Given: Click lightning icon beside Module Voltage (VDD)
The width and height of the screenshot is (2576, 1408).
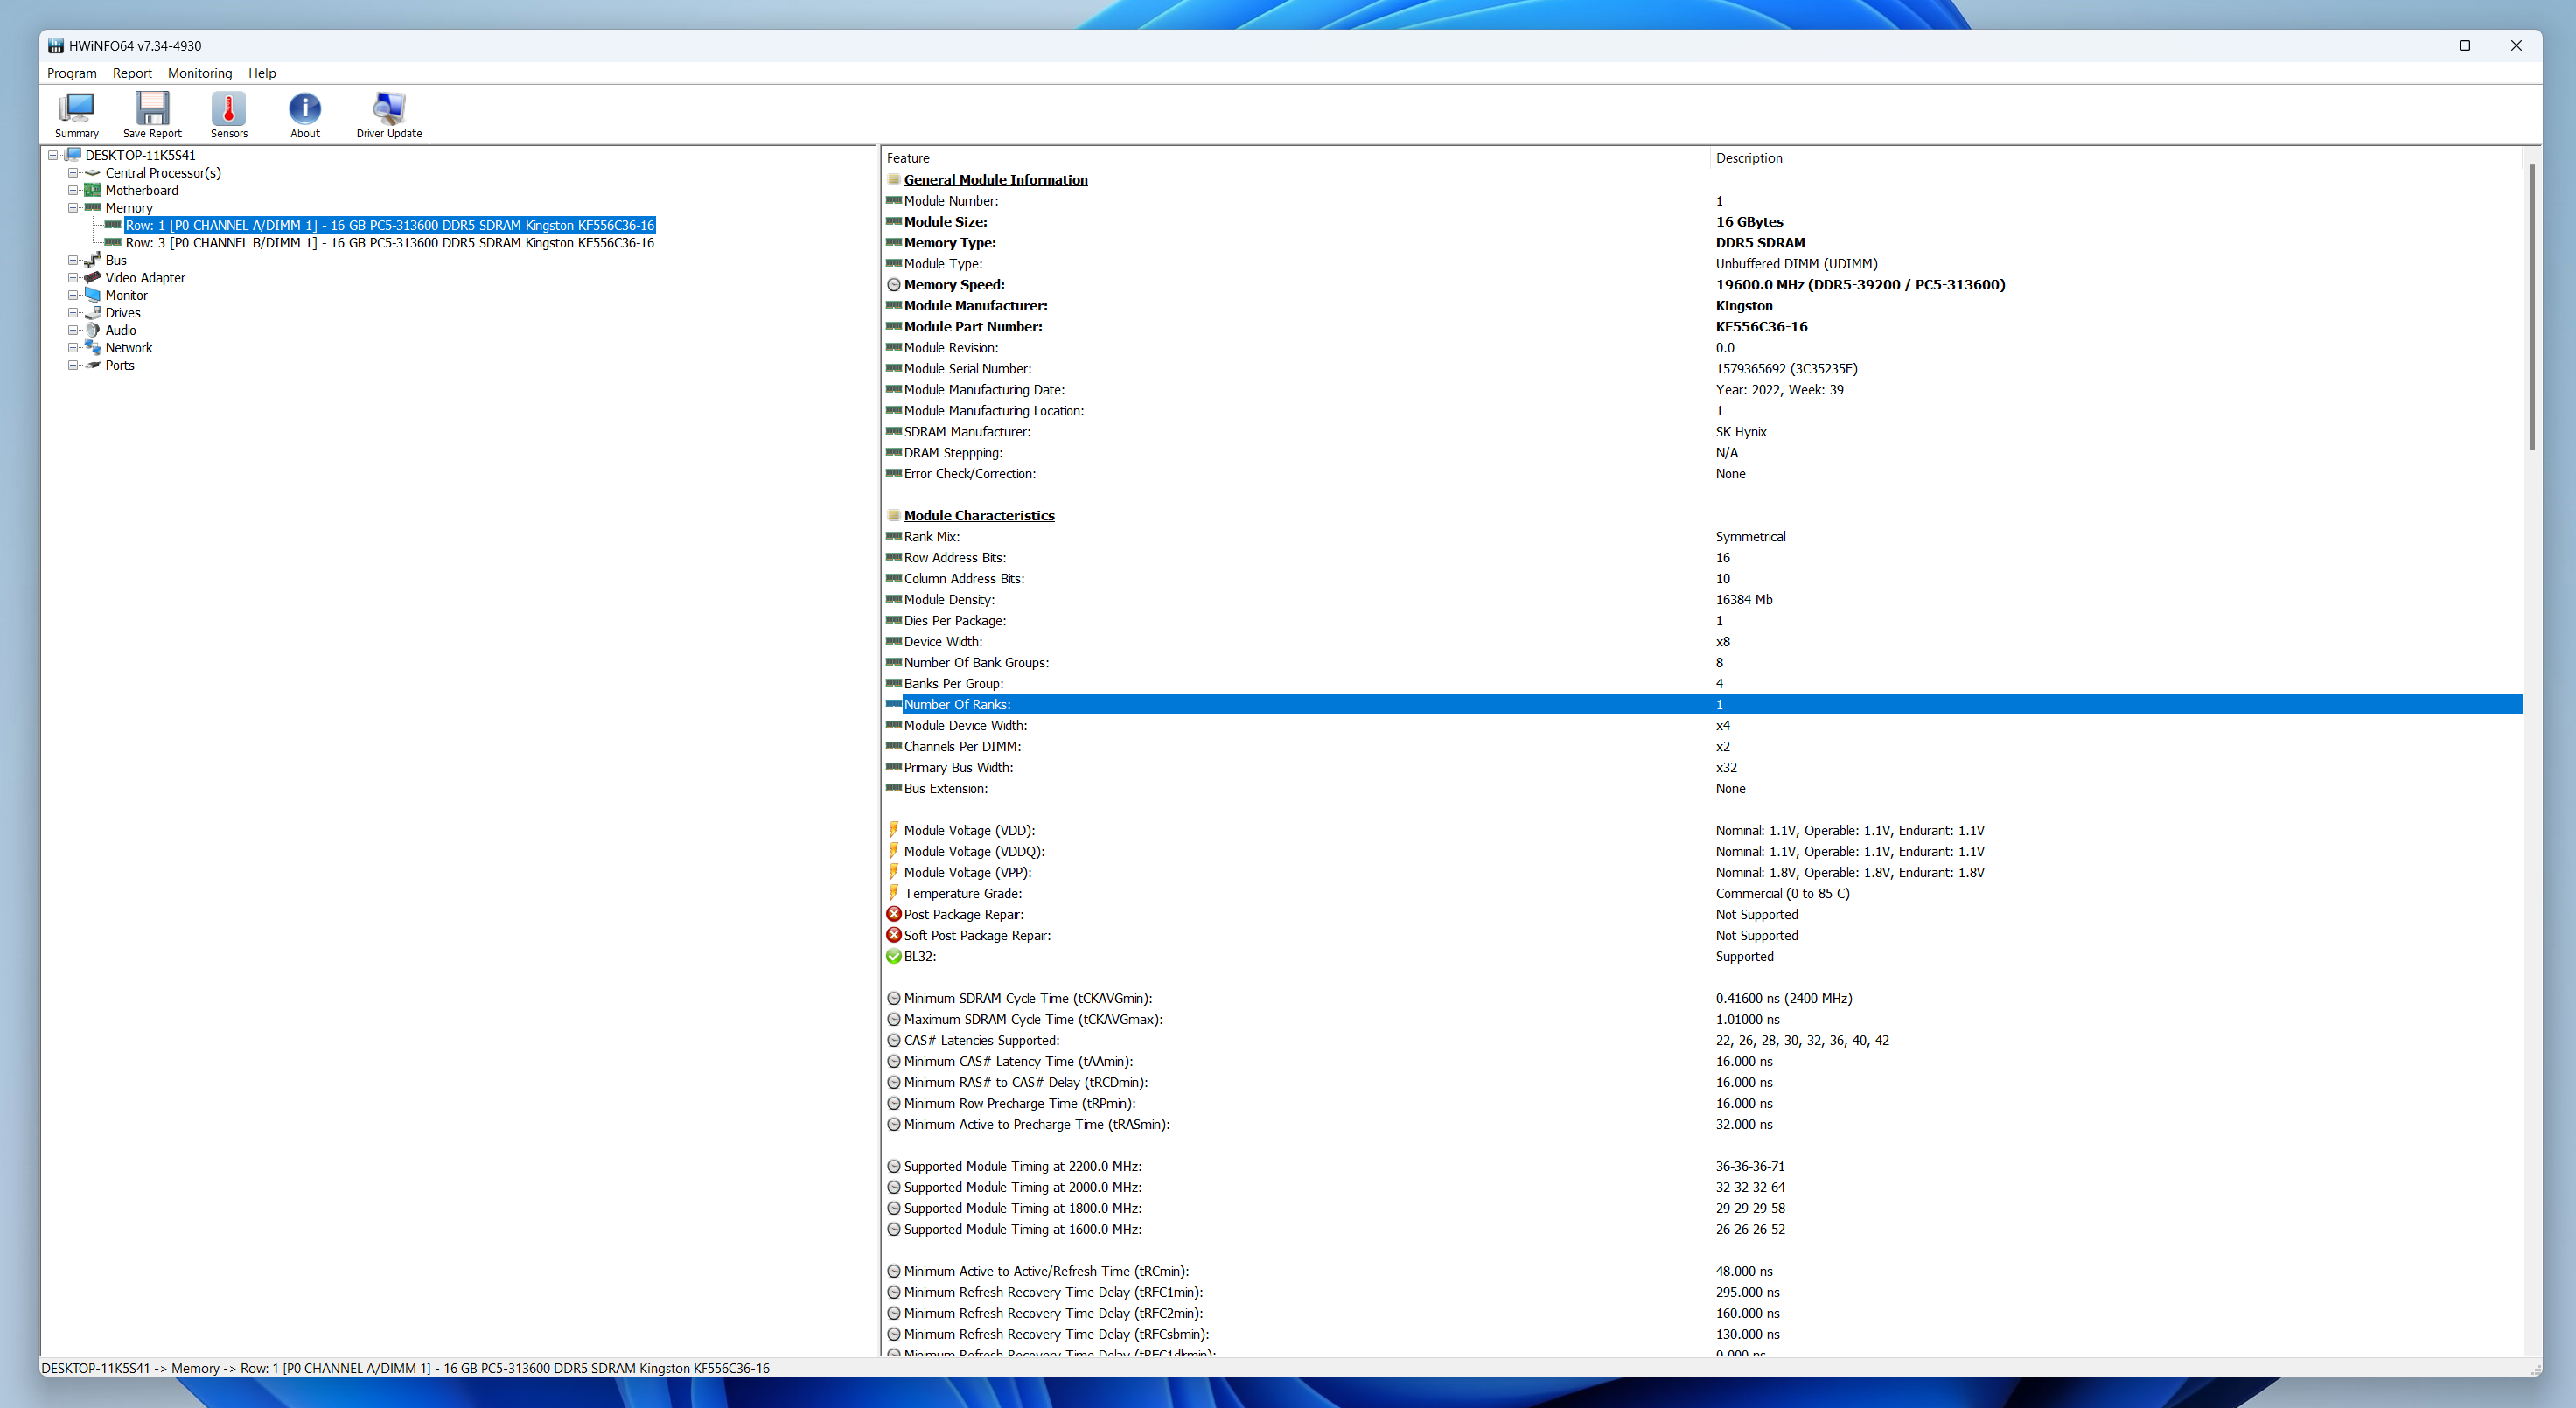Looking at the screenshot, I should click(894, 830).
